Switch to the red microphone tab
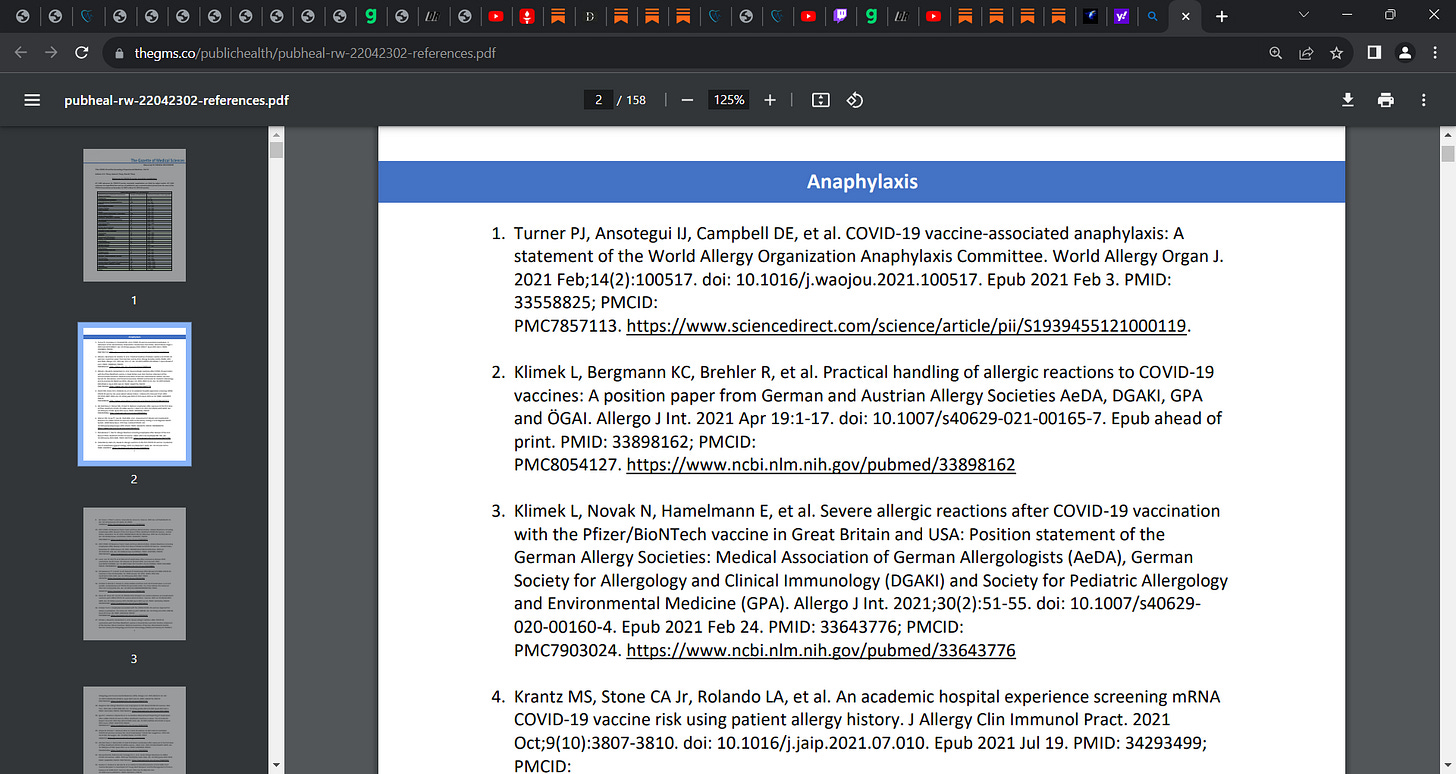 coord(527,16)
